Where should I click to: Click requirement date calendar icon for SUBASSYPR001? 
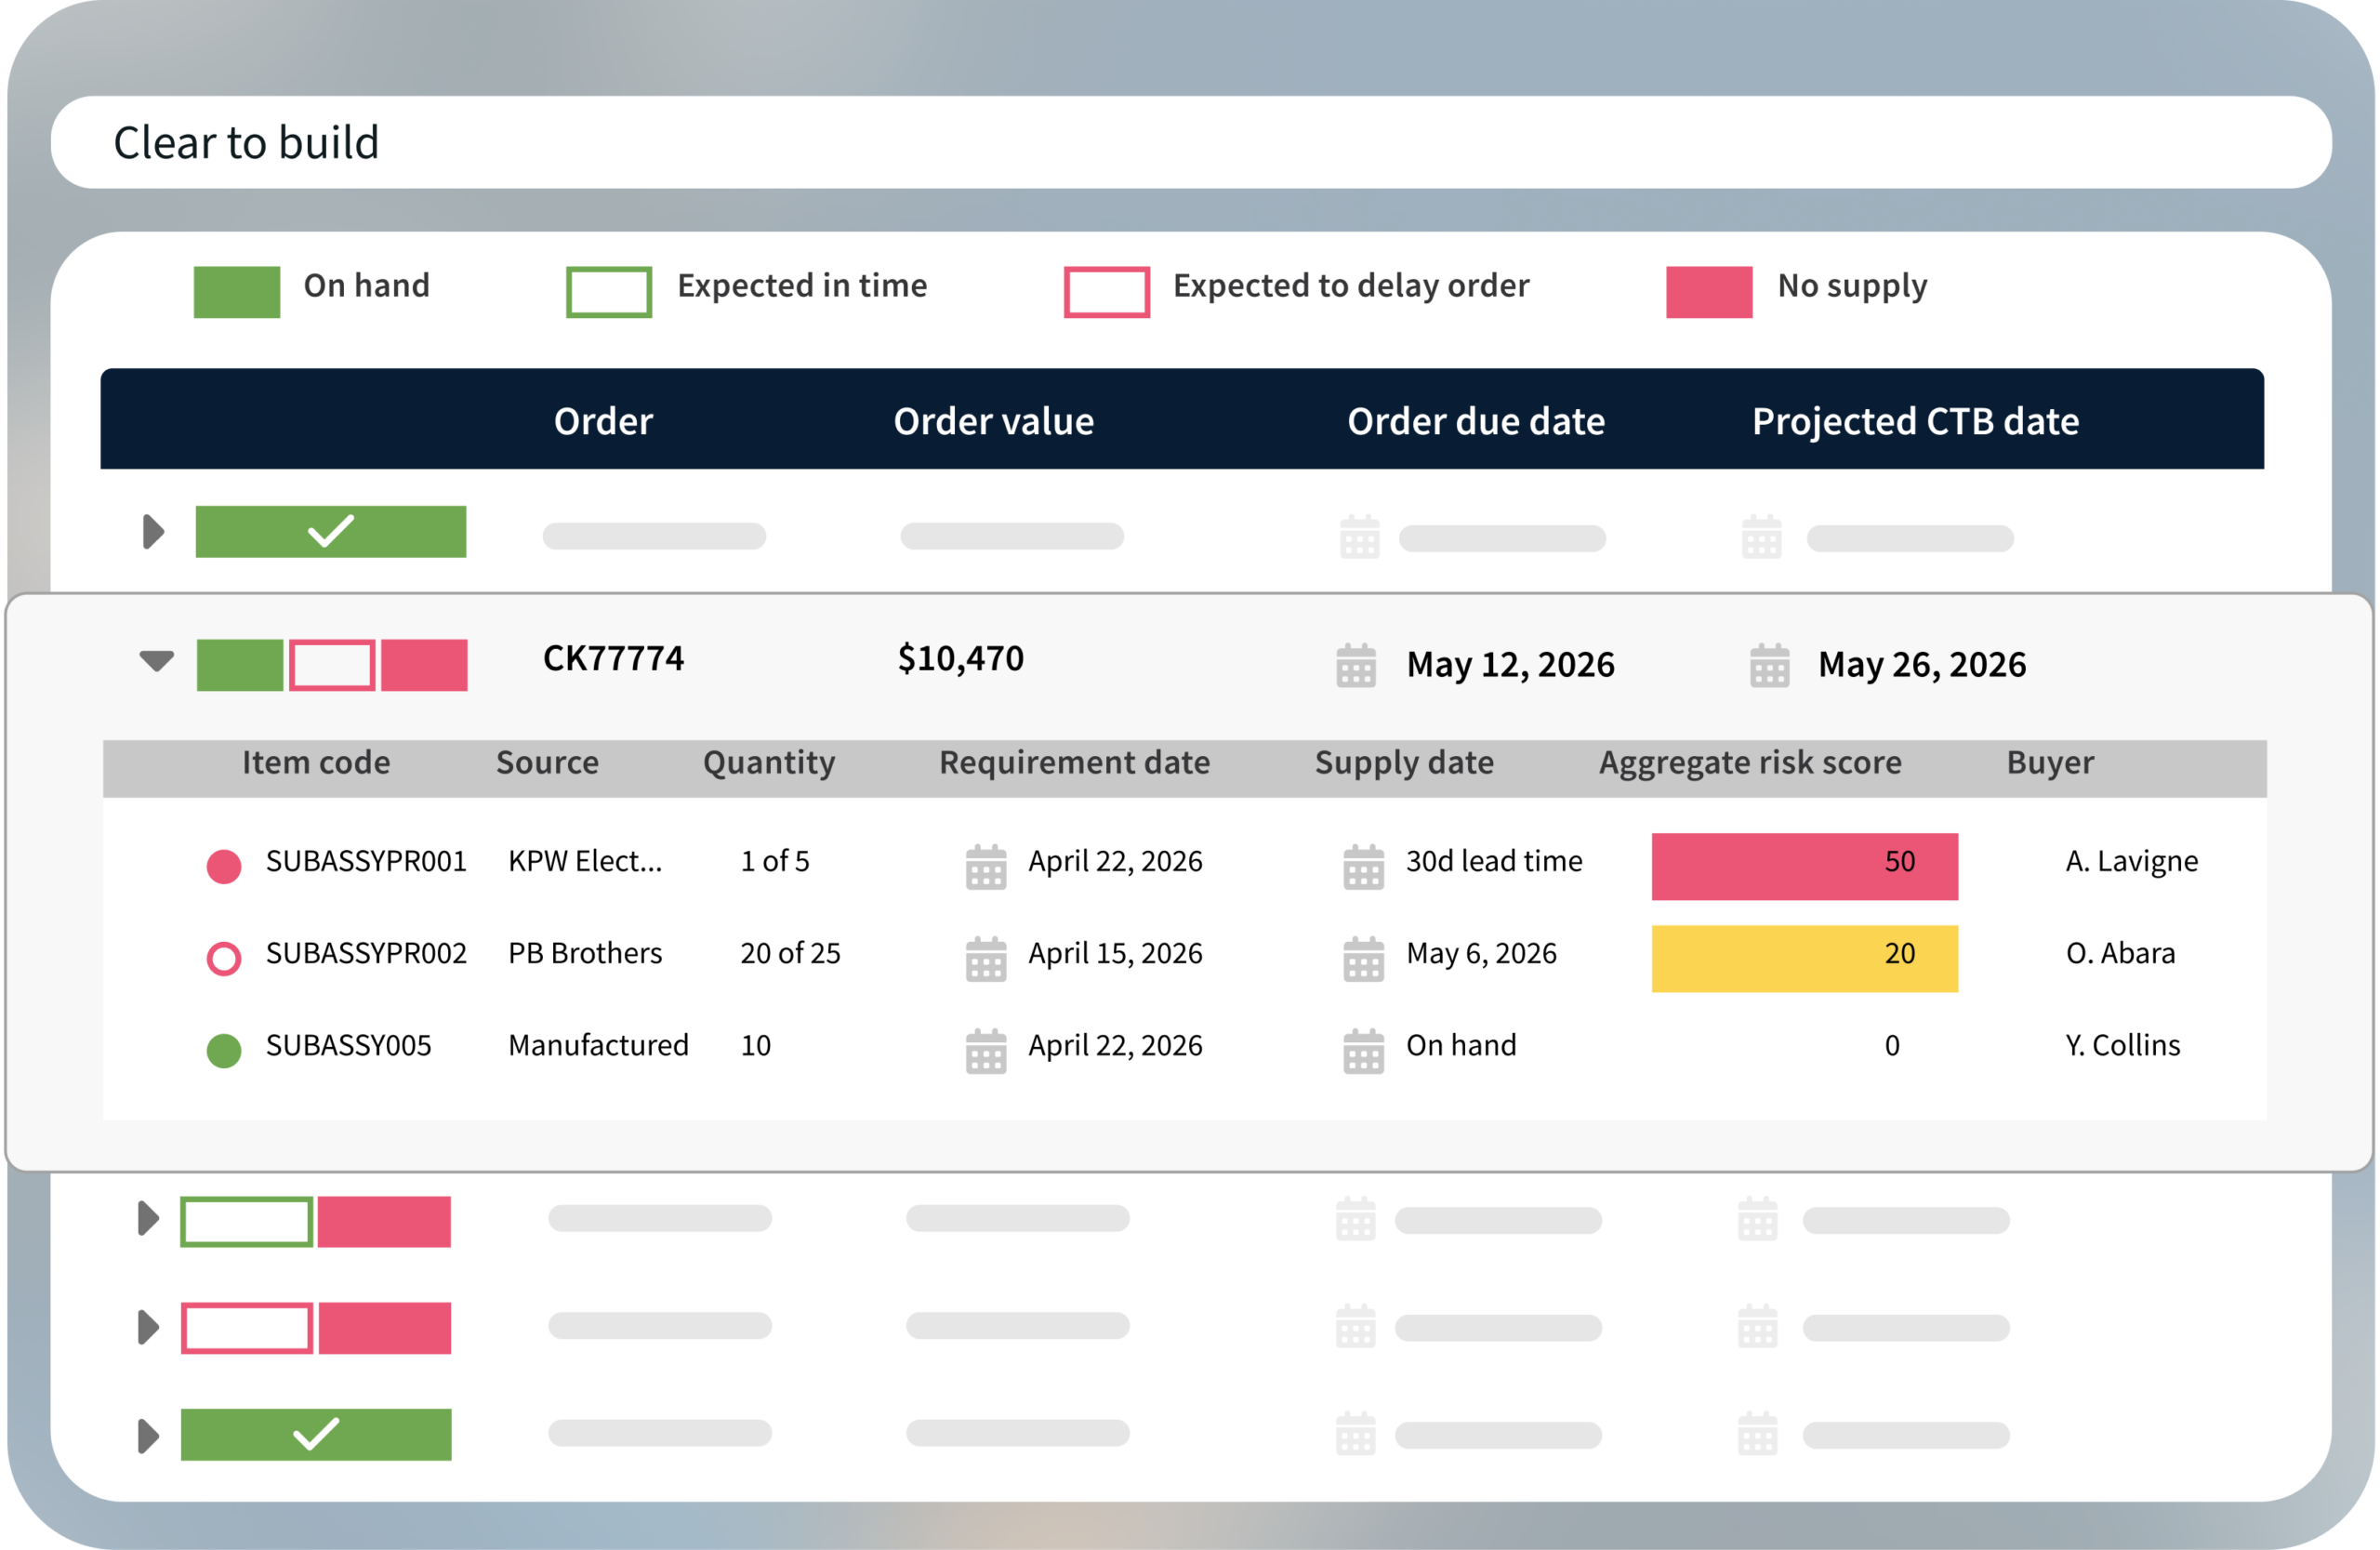point(986,867)
